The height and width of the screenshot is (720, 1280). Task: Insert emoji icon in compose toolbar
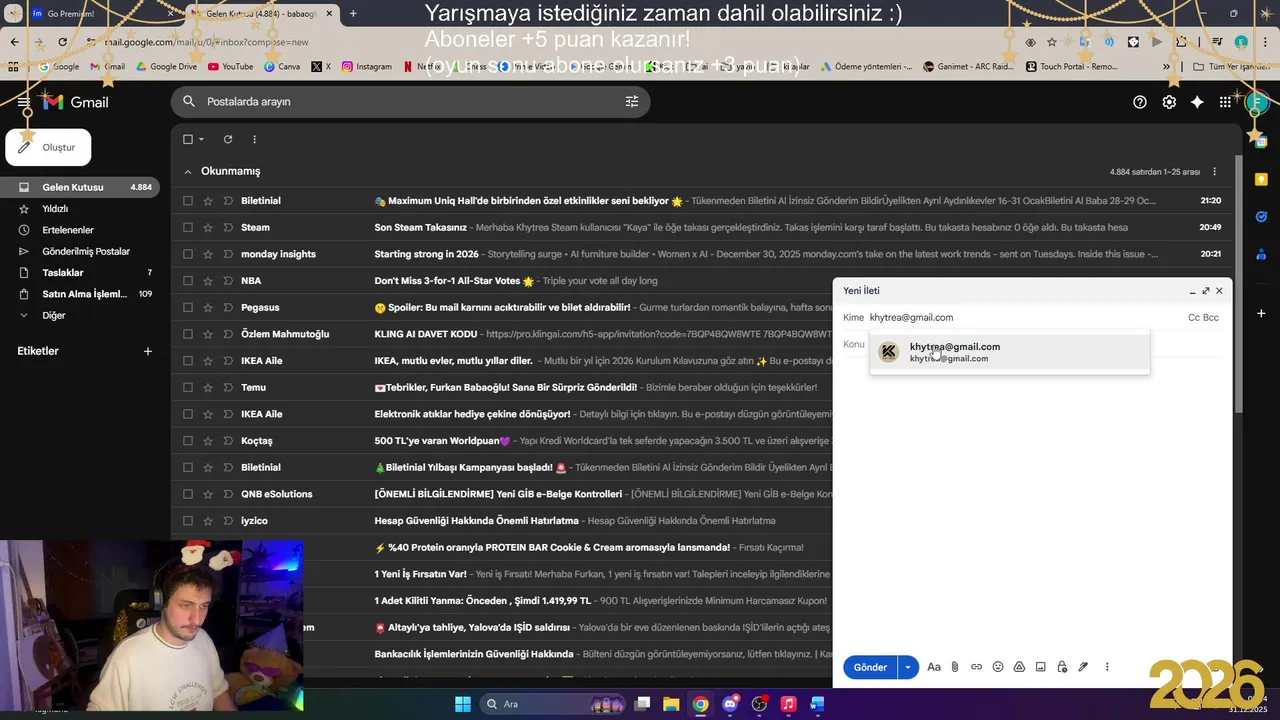coord(998,667)
